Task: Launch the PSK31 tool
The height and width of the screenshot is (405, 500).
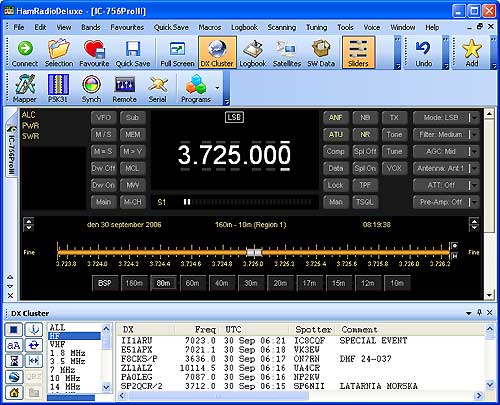Action: 58,88
